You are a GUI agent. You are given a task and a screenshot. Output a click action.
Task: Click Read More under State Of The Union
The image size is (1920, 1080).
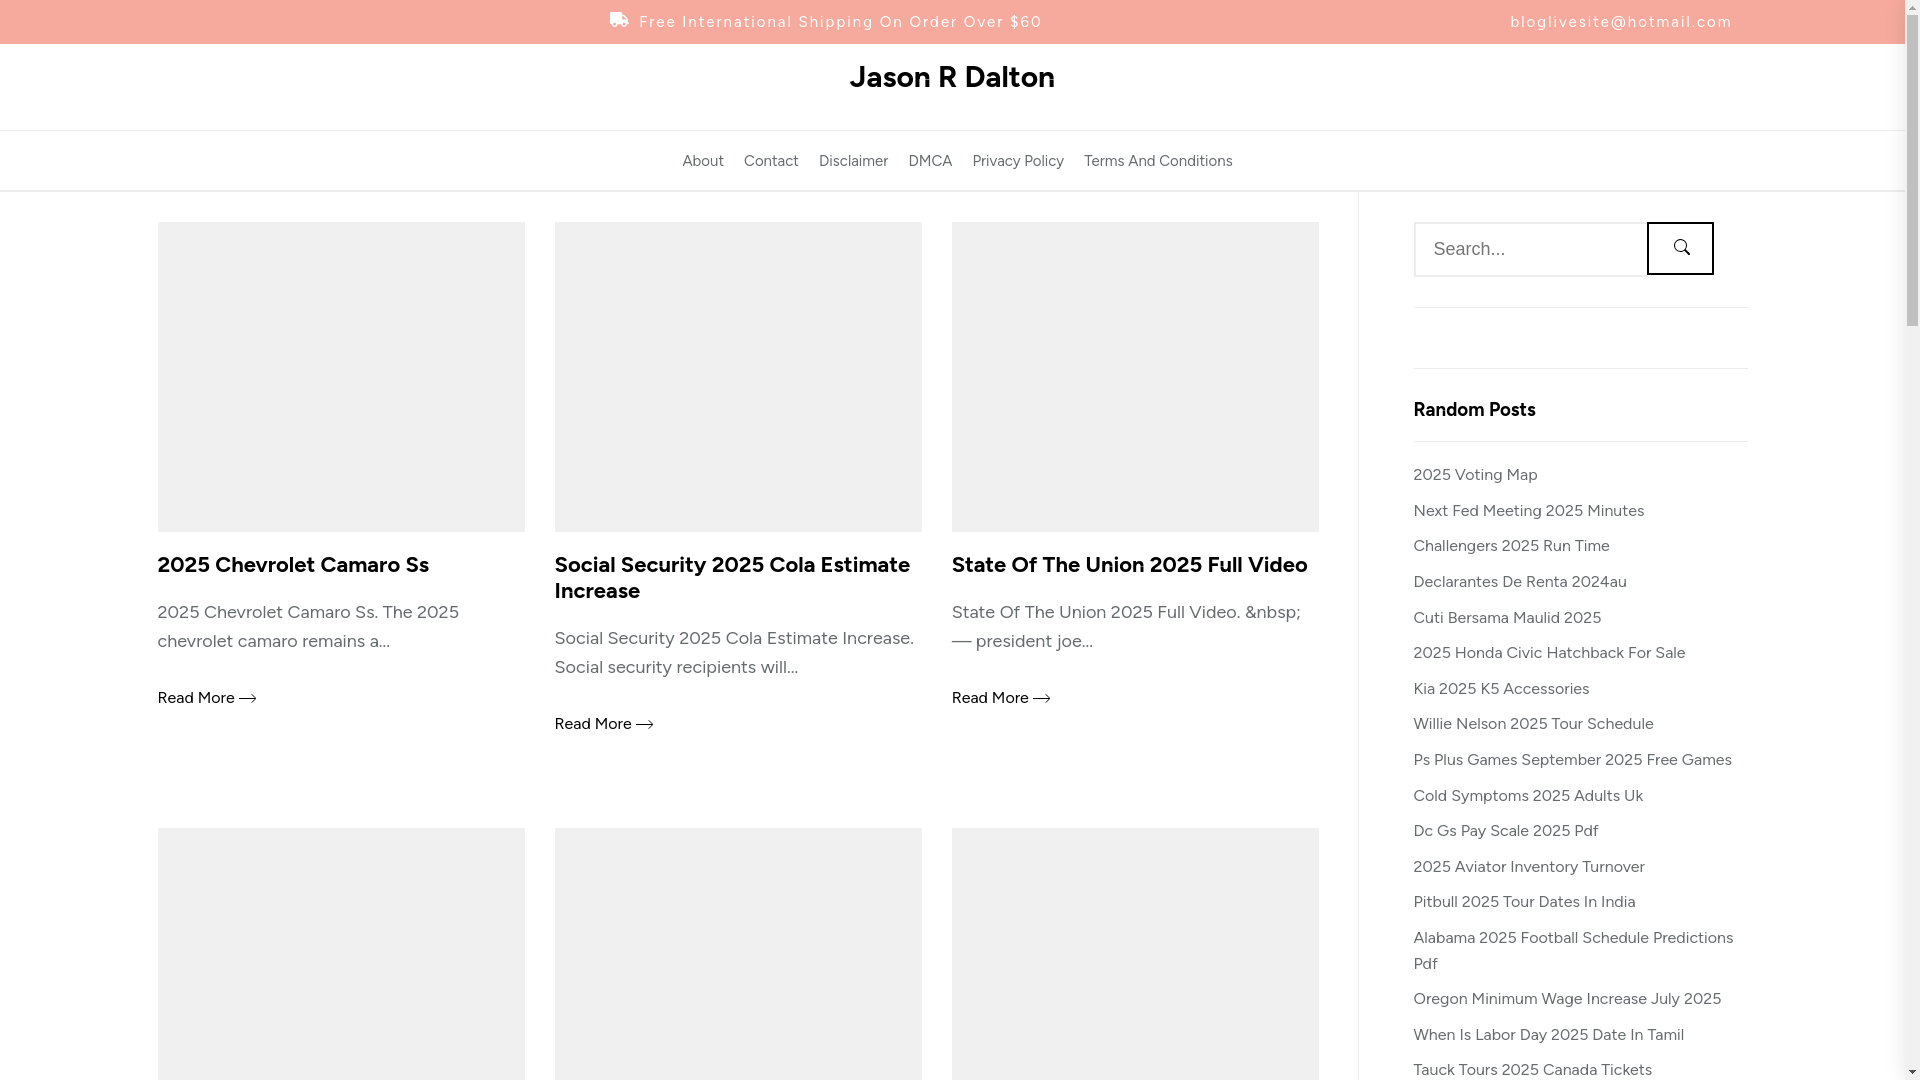point(1000,698)
